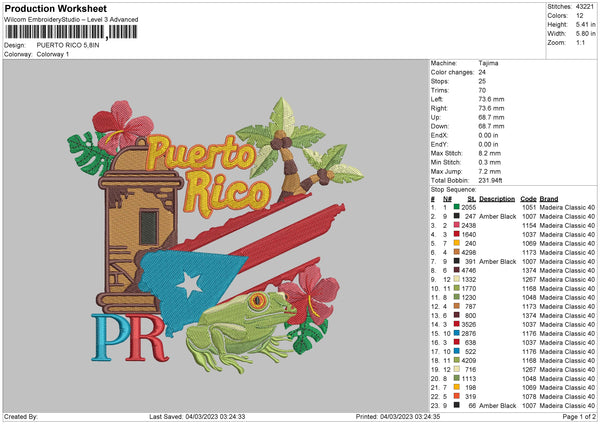Click stitch count '4209' in stop row 18
Screen dimensions: 600x424
[469, 360]
